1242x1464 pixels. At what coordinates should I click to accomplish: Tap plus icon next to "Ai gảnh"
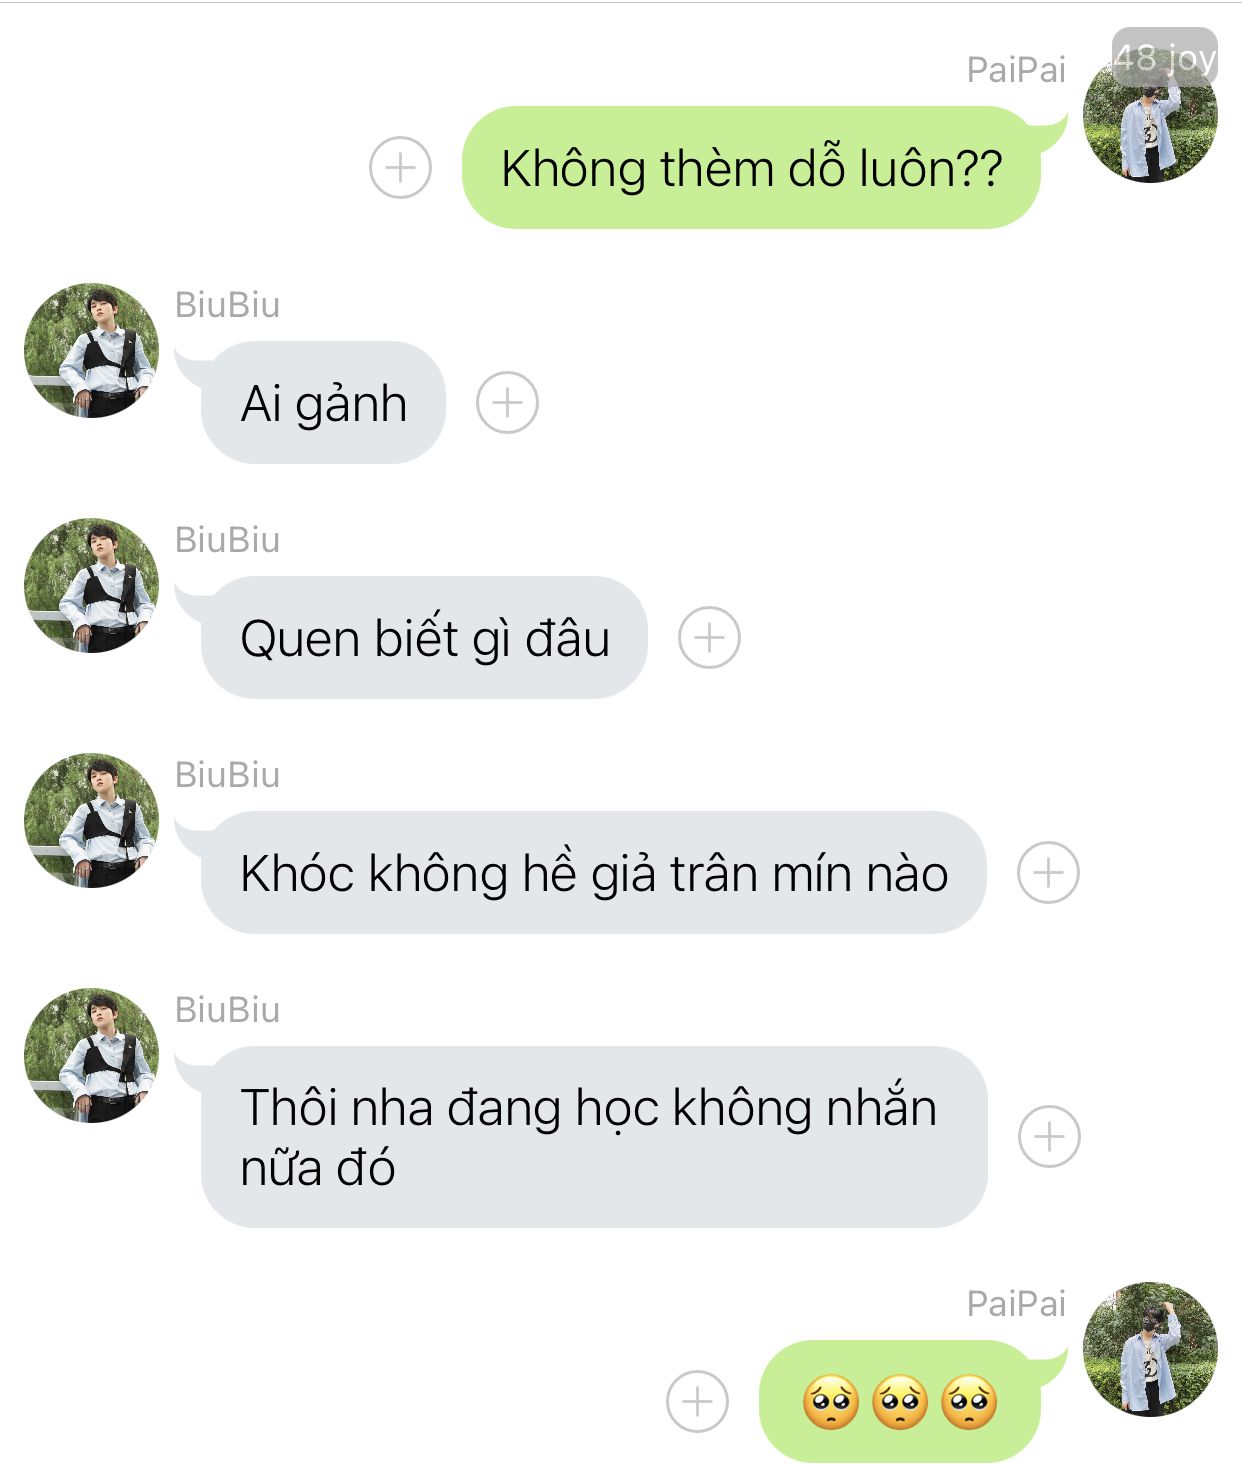tap(507, 403)
